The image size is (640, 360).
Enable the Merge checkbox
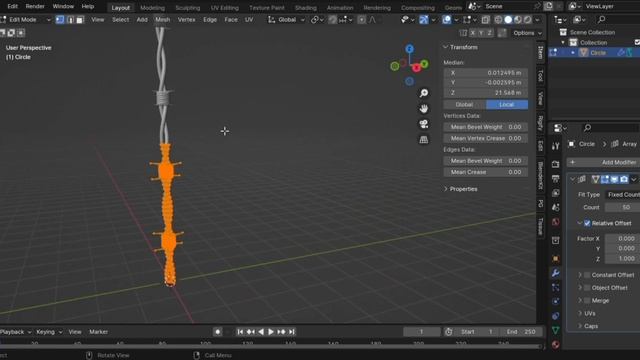587,300
